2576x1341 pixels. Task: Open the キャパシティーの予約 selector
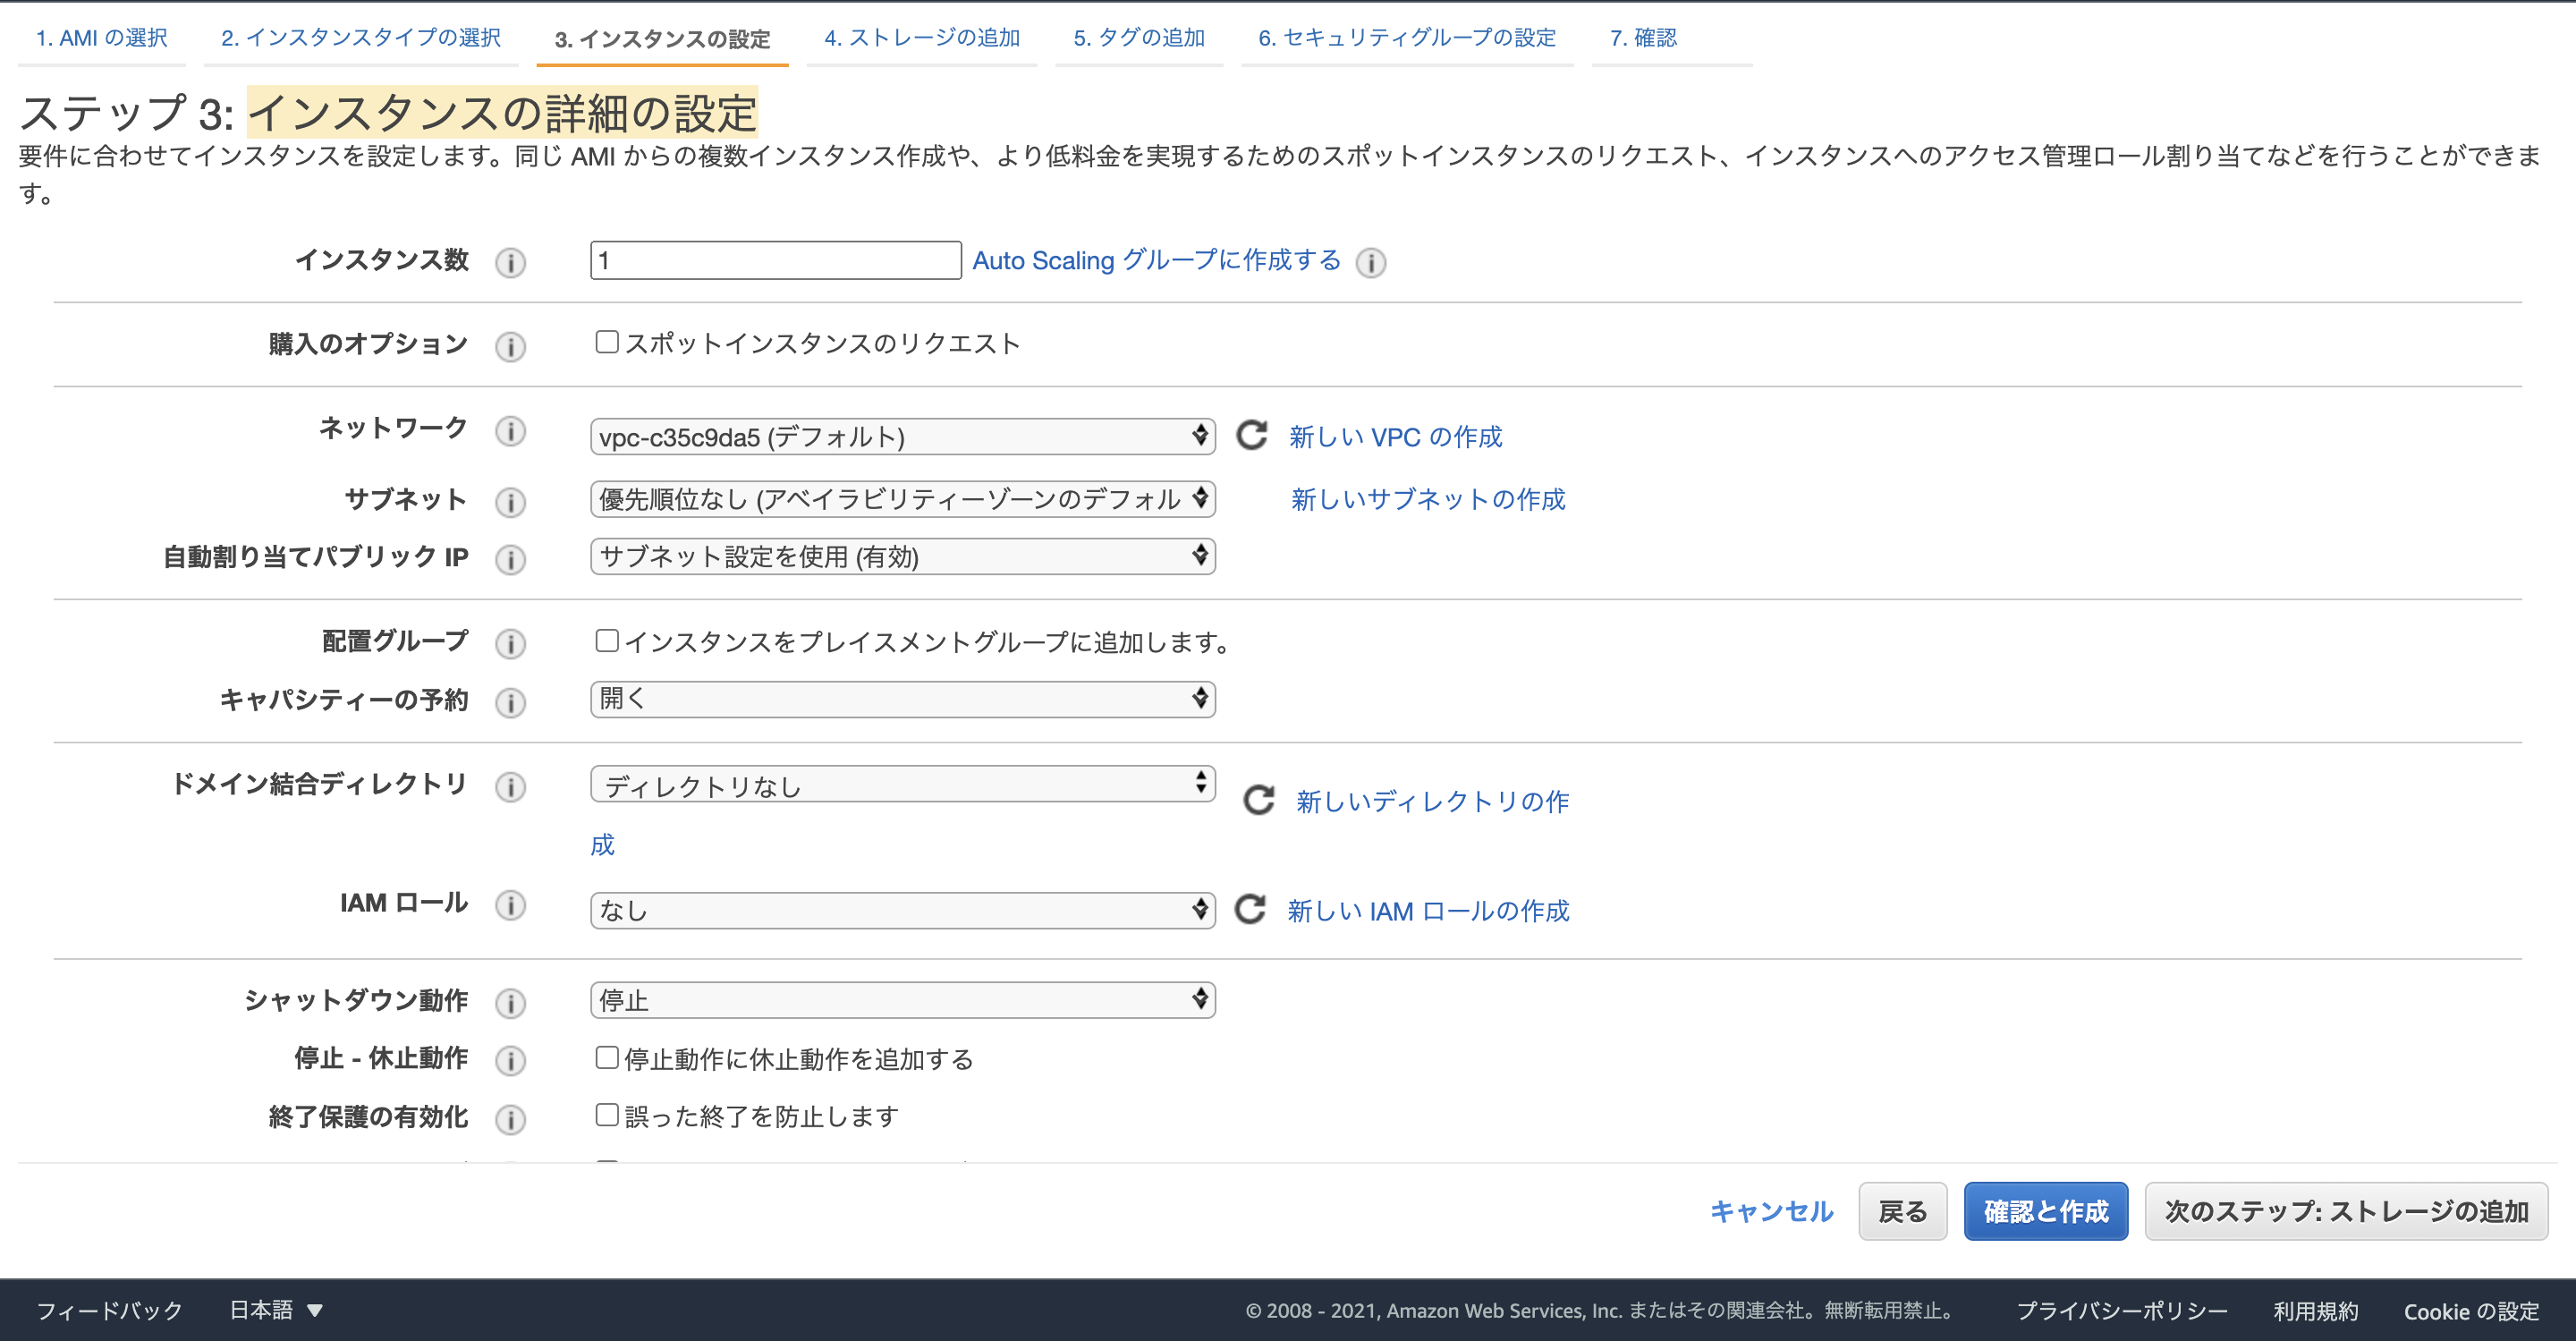901,699
